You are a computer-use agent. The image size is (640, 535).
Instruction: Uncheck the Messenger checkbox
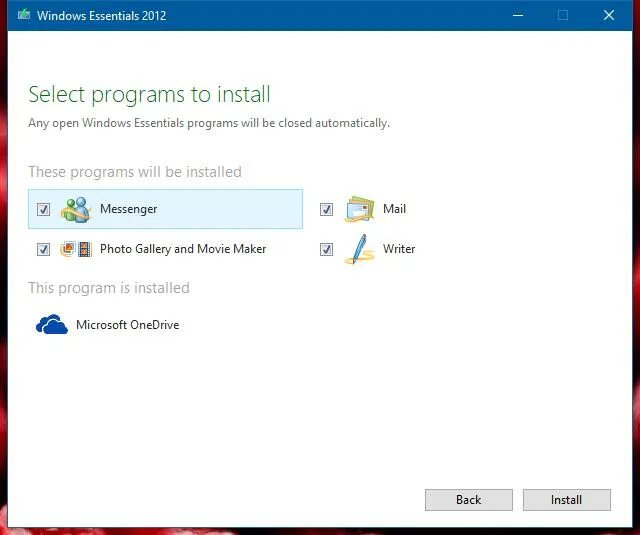click(x=43, y=209)
